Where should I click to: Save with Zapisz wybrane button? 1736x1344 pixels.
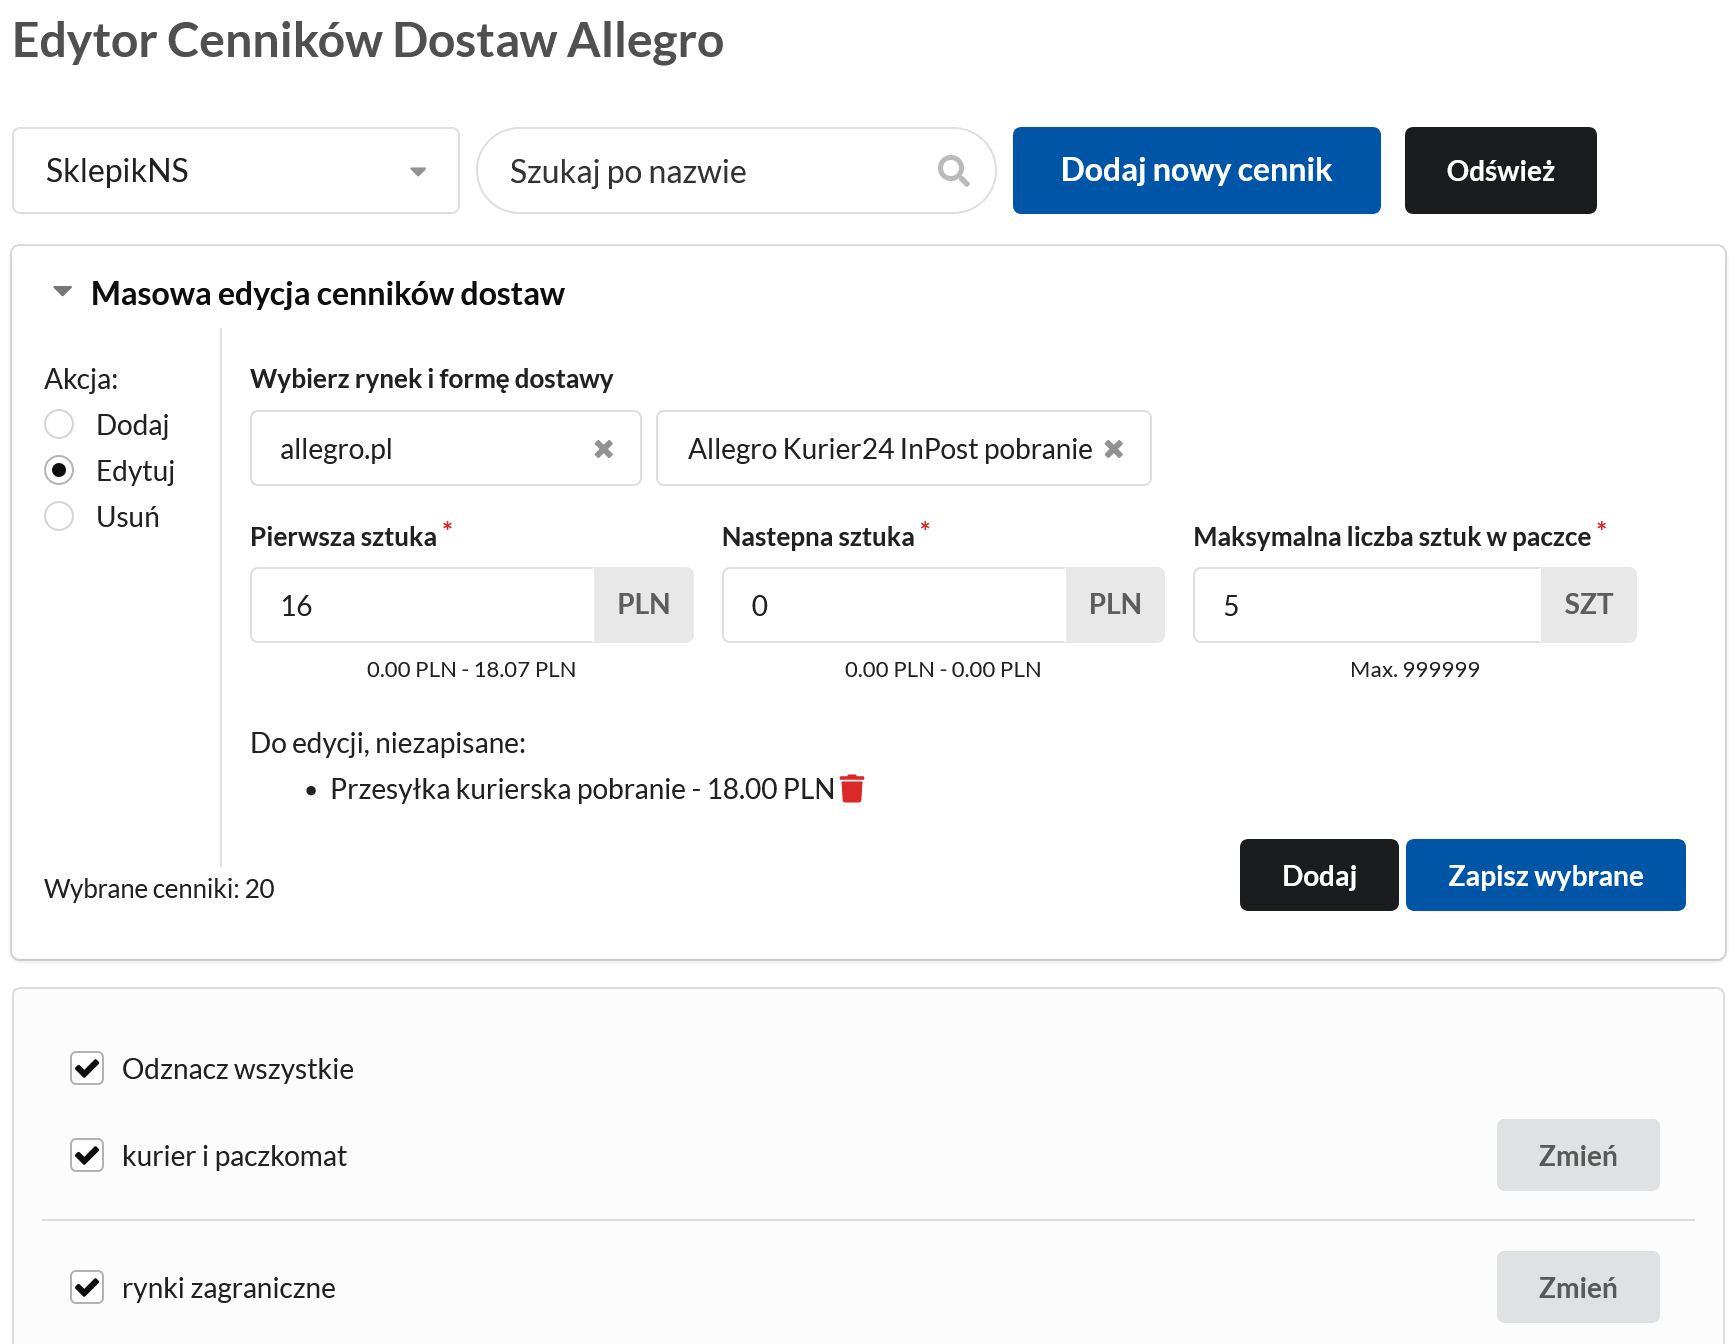[x=1545, y=875]
